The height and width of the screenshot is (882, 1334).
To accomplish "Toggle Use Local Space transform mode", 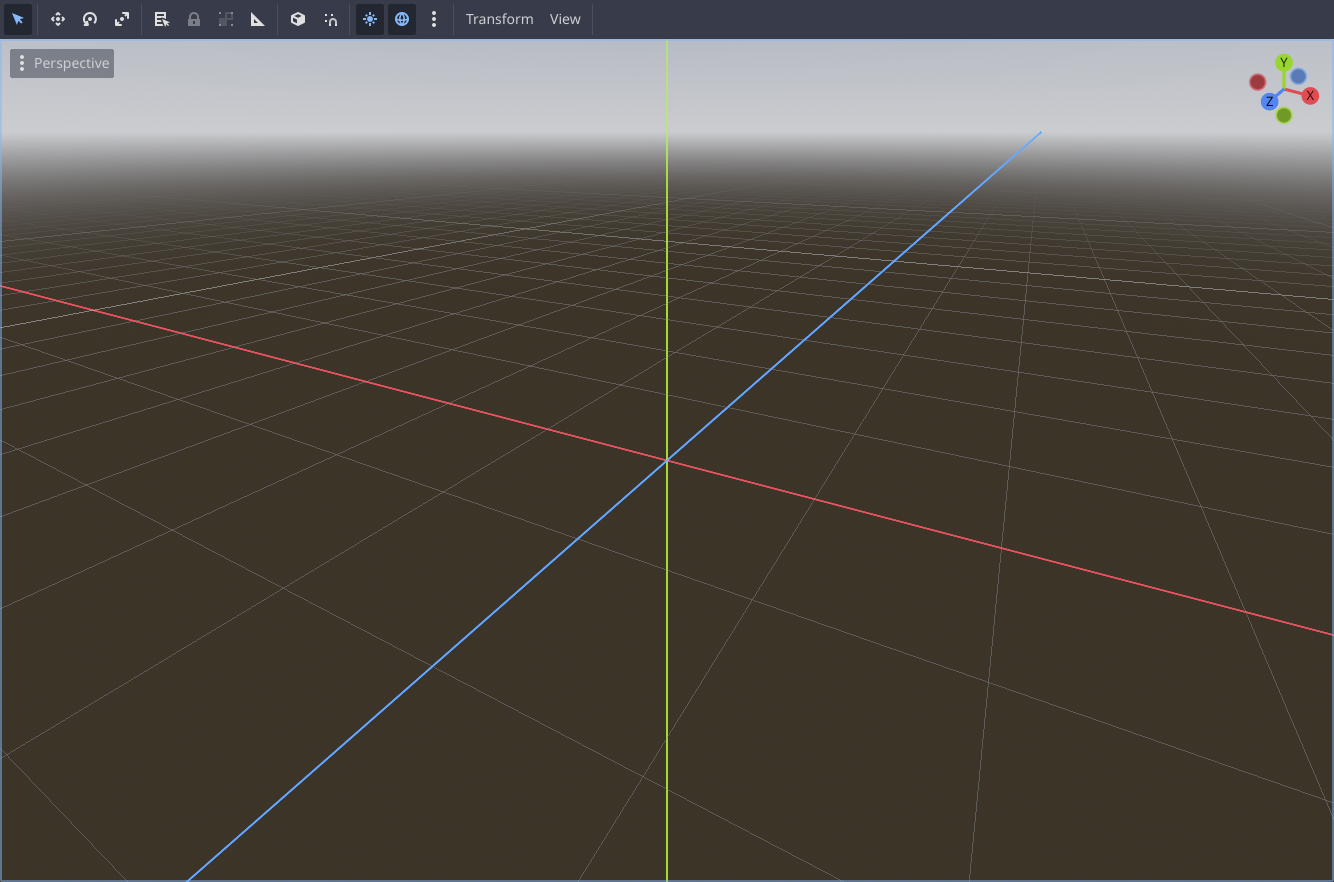I will (x=297, y=19).
